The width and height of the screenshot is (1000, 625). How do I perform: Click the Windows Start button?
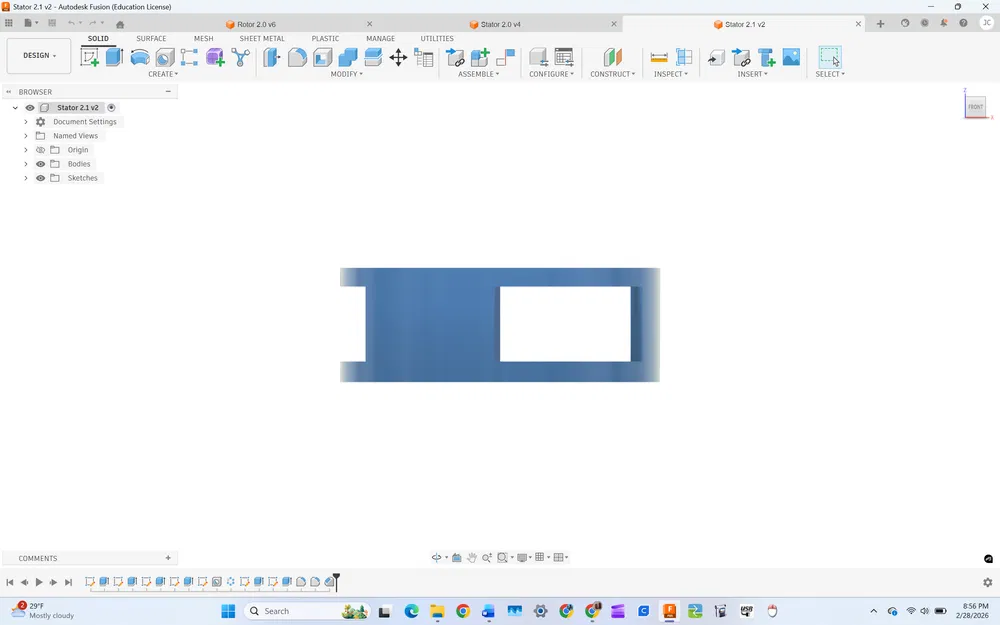pyautogui.click(x=228, y=611)
